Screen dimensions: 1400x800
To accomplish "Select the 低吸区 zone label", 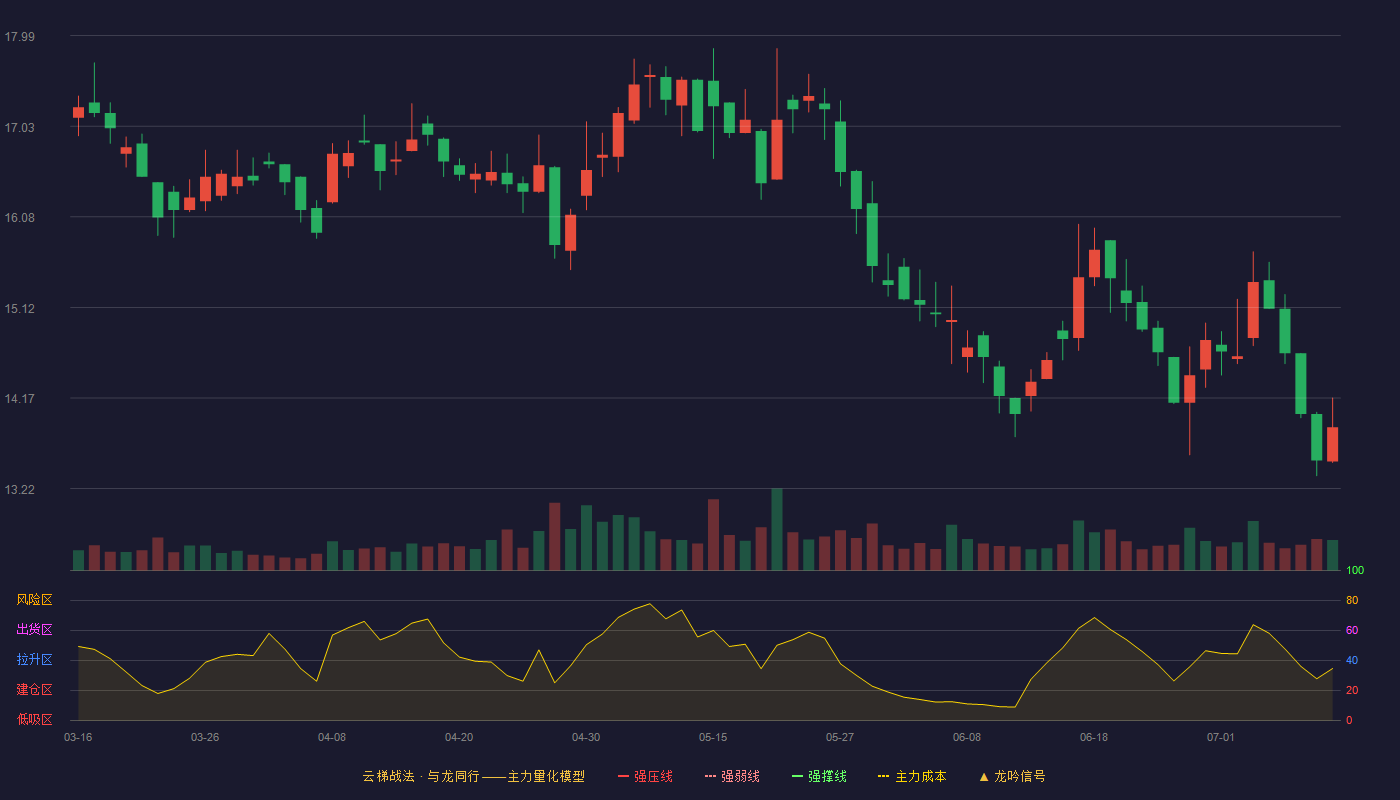I will click(x=34, y=719).
